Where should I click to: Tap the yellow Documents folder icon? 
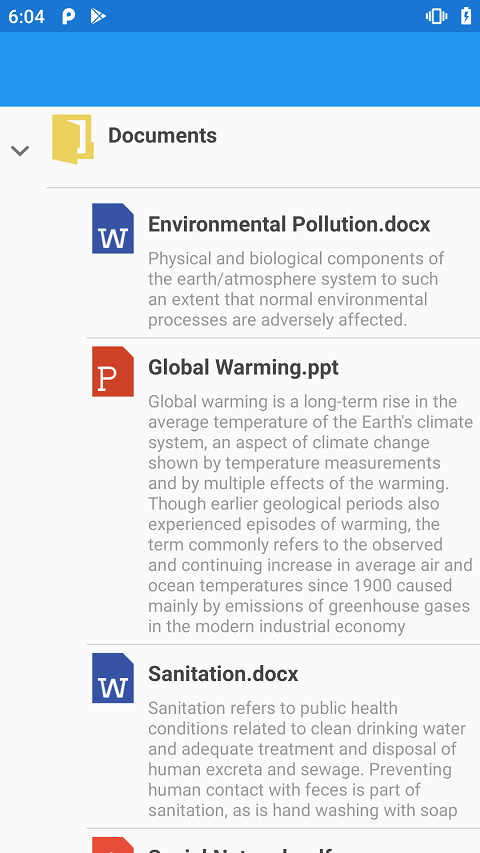[x=73, y=139]
